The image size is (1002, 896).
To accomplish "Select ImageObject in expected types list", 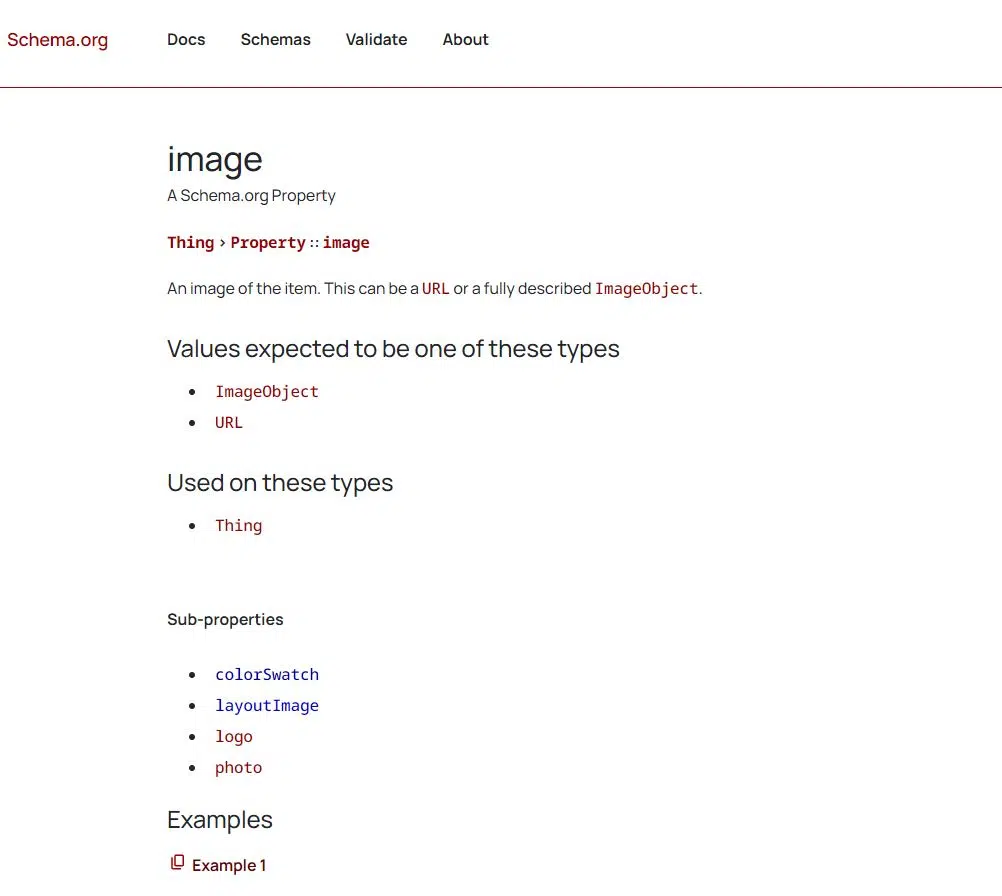I will [x=266, y=392].
